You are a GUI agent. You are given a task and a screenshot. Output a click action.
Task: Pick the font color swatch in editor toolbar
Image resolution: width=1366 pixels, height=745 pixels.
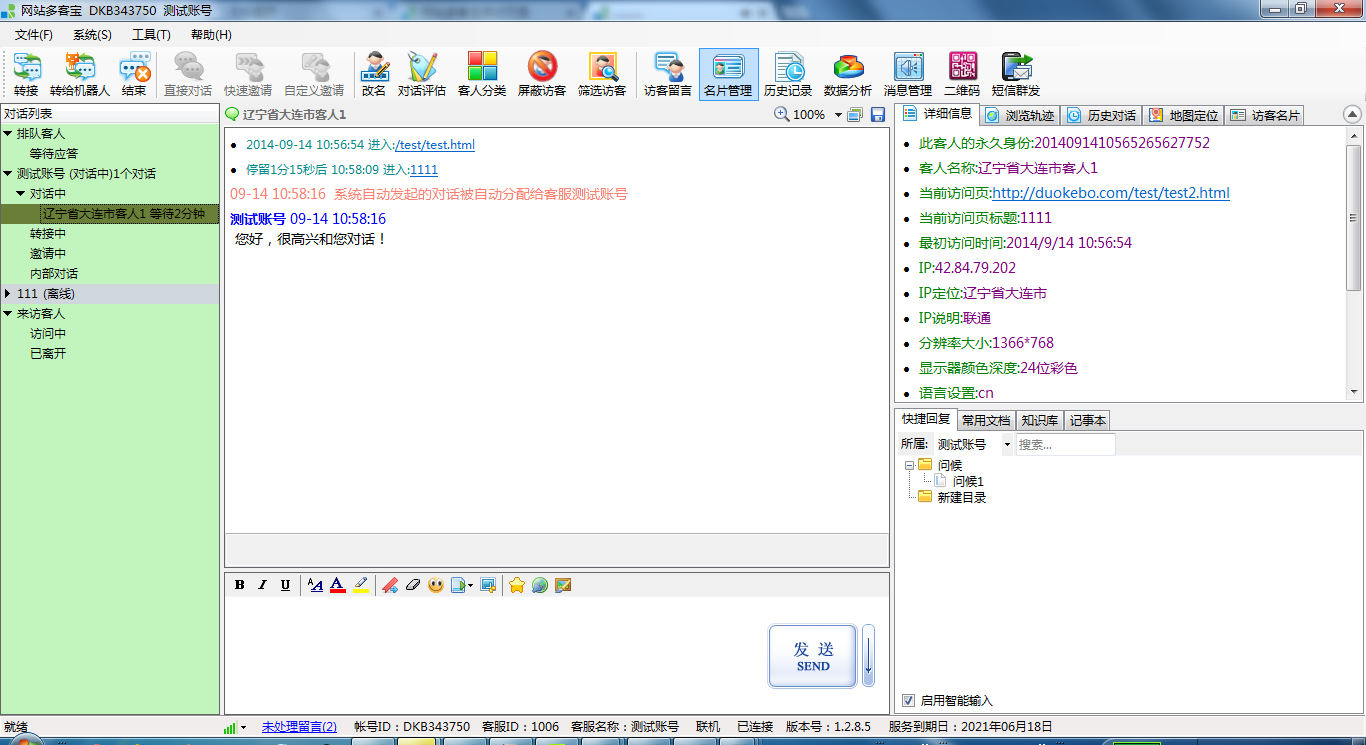[338, 585]
